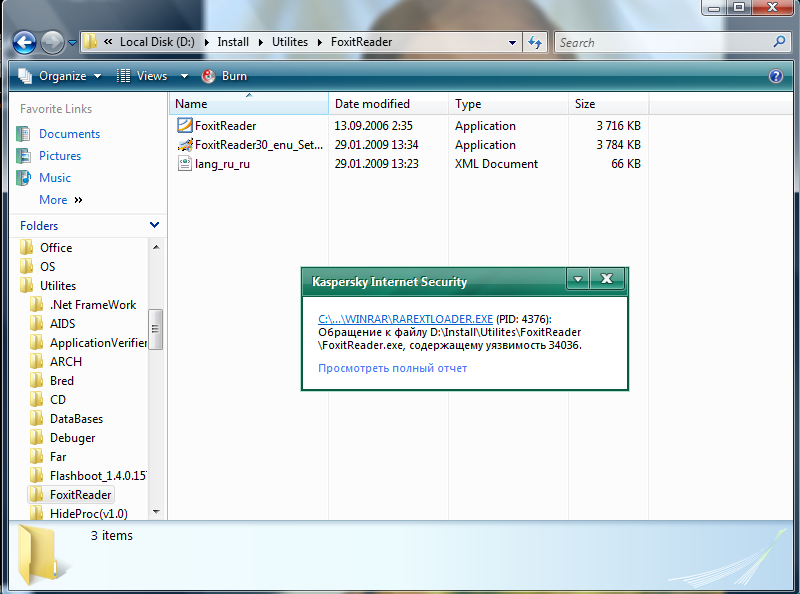Click the Documents icon in Favorite Links
Viewport: 800px width, 594px height.
coord(23,134)
